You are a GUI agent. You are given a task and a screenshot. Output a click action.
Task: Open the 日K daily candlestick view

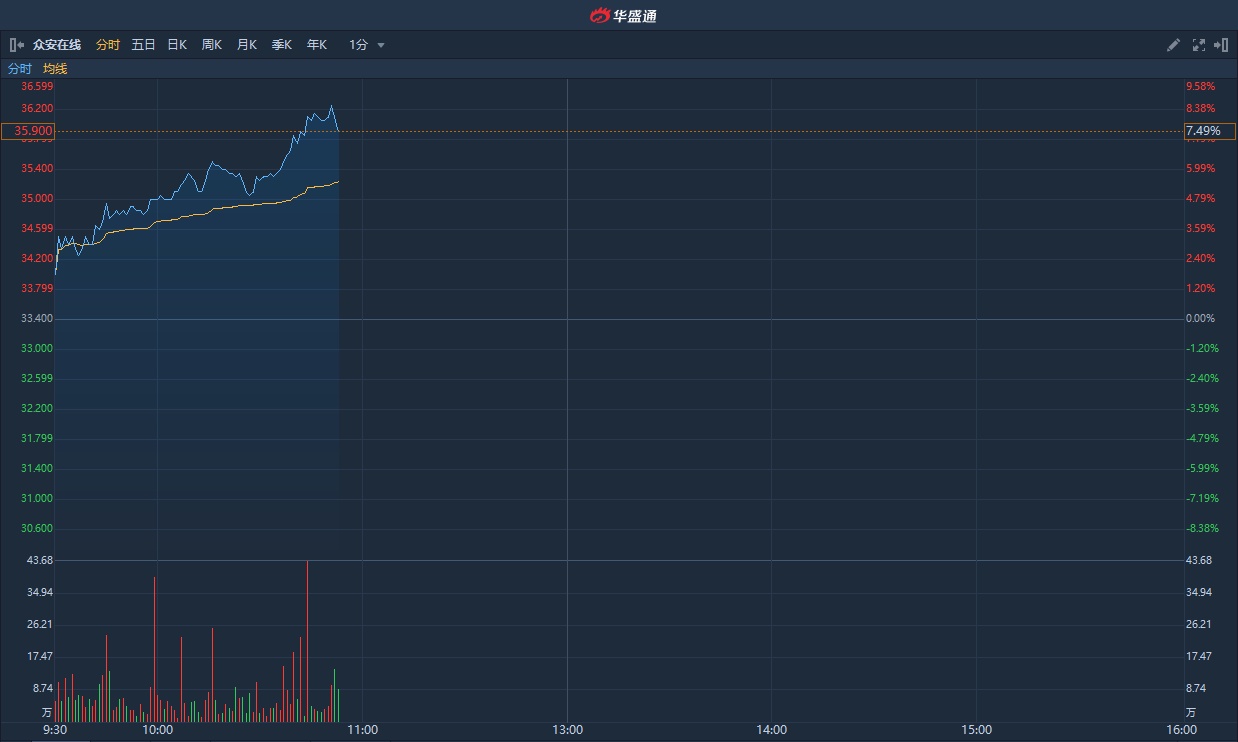coord(177,45)
